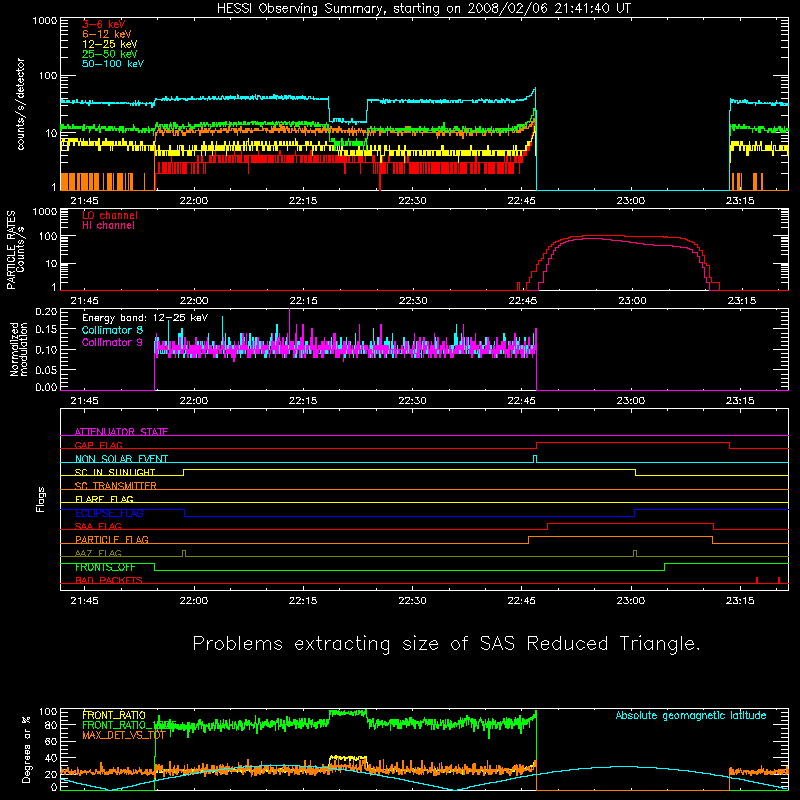Select the orange MAX_DET_VS_TOT legend label
Screen dimensions: 800x800
coord(124,735)
